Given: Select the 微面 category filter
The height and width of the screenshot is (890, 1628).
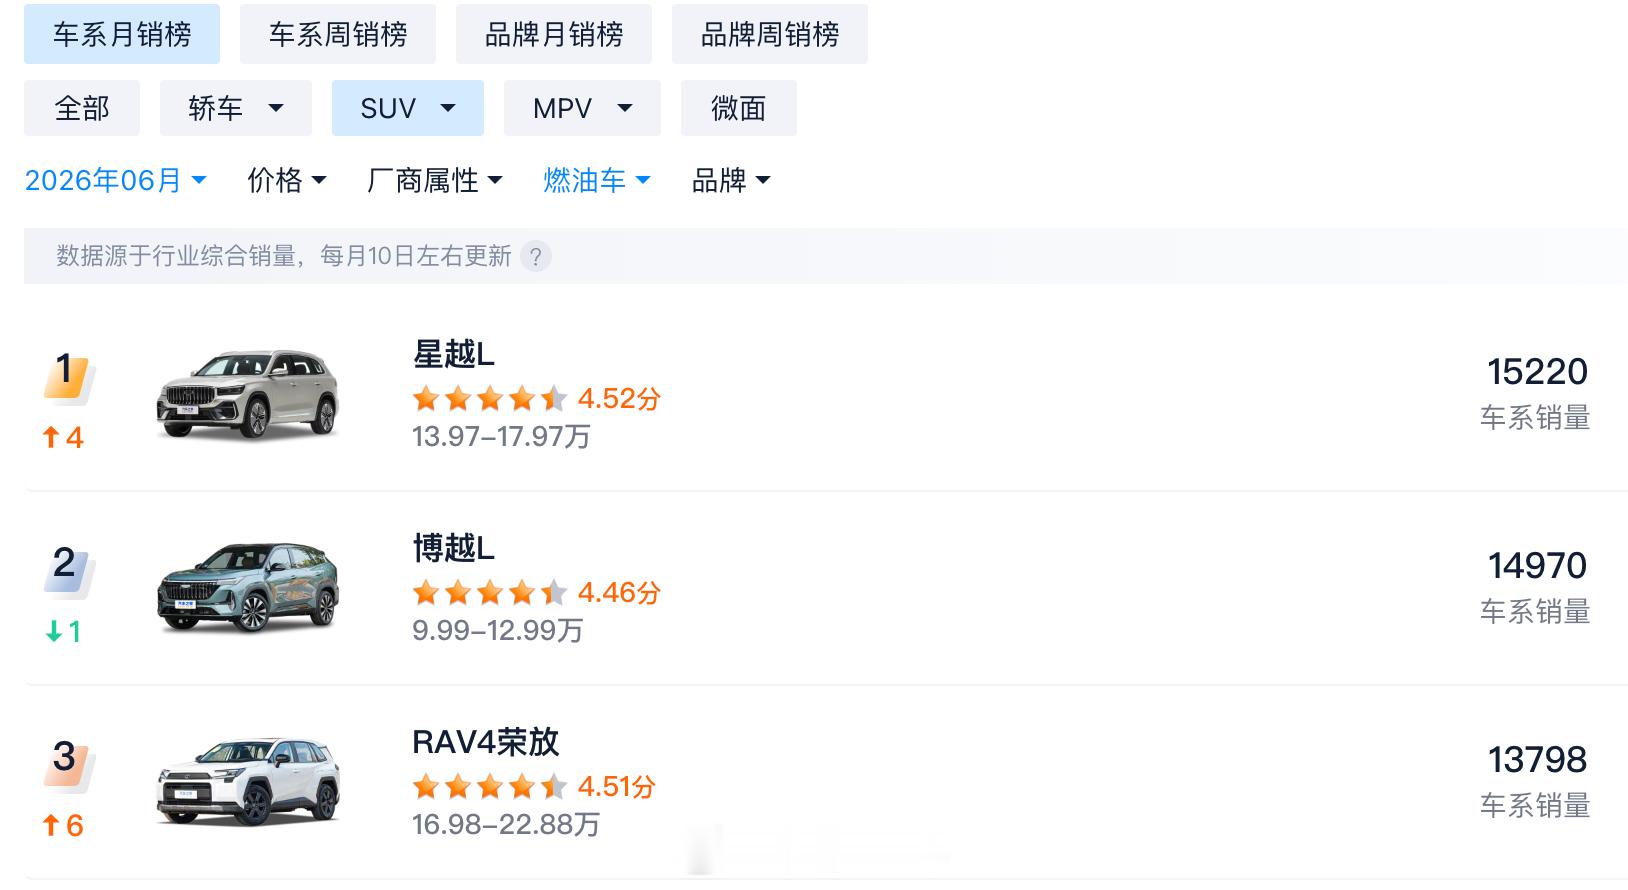Looking at the screenshot, I should click(x=739, y=108).
